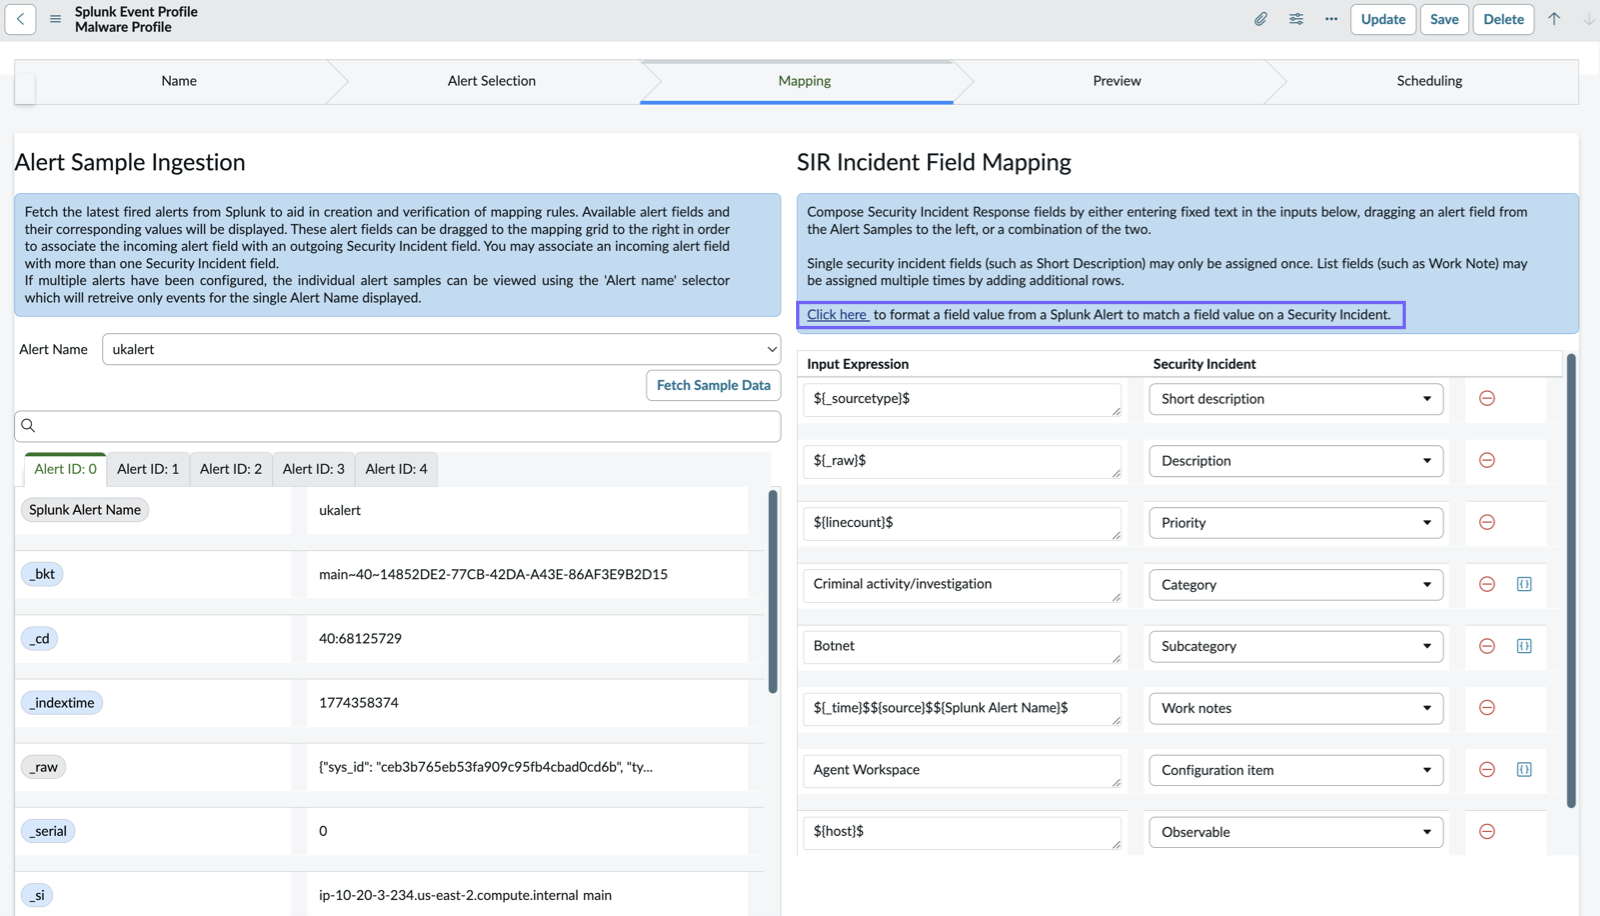This screenshot has width=1600, height=916.
Task: Open value picker icon for Subcategory row
Action: click(x=1524, y=646)
